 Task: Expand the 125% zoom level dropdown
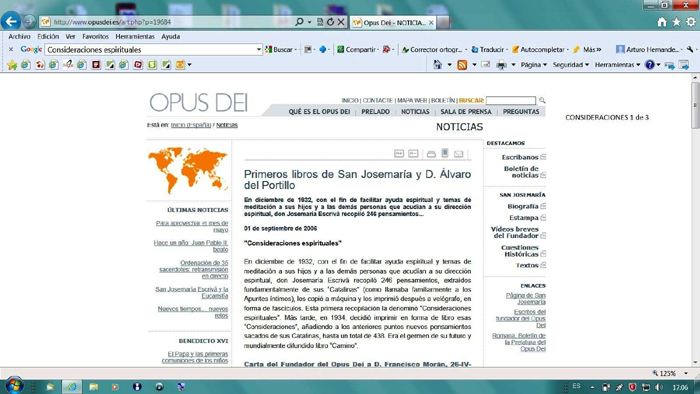[686, 373]
